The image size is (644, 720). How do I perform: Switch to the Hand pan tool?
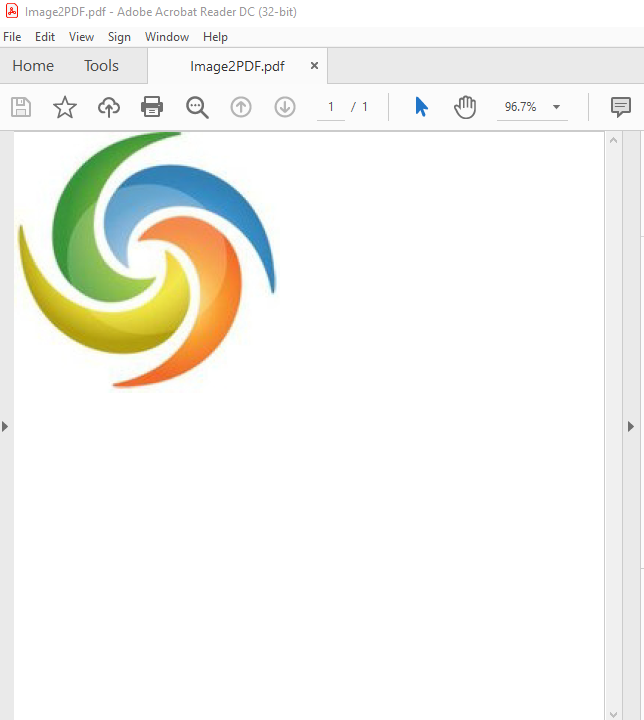(x=465, y=107)
